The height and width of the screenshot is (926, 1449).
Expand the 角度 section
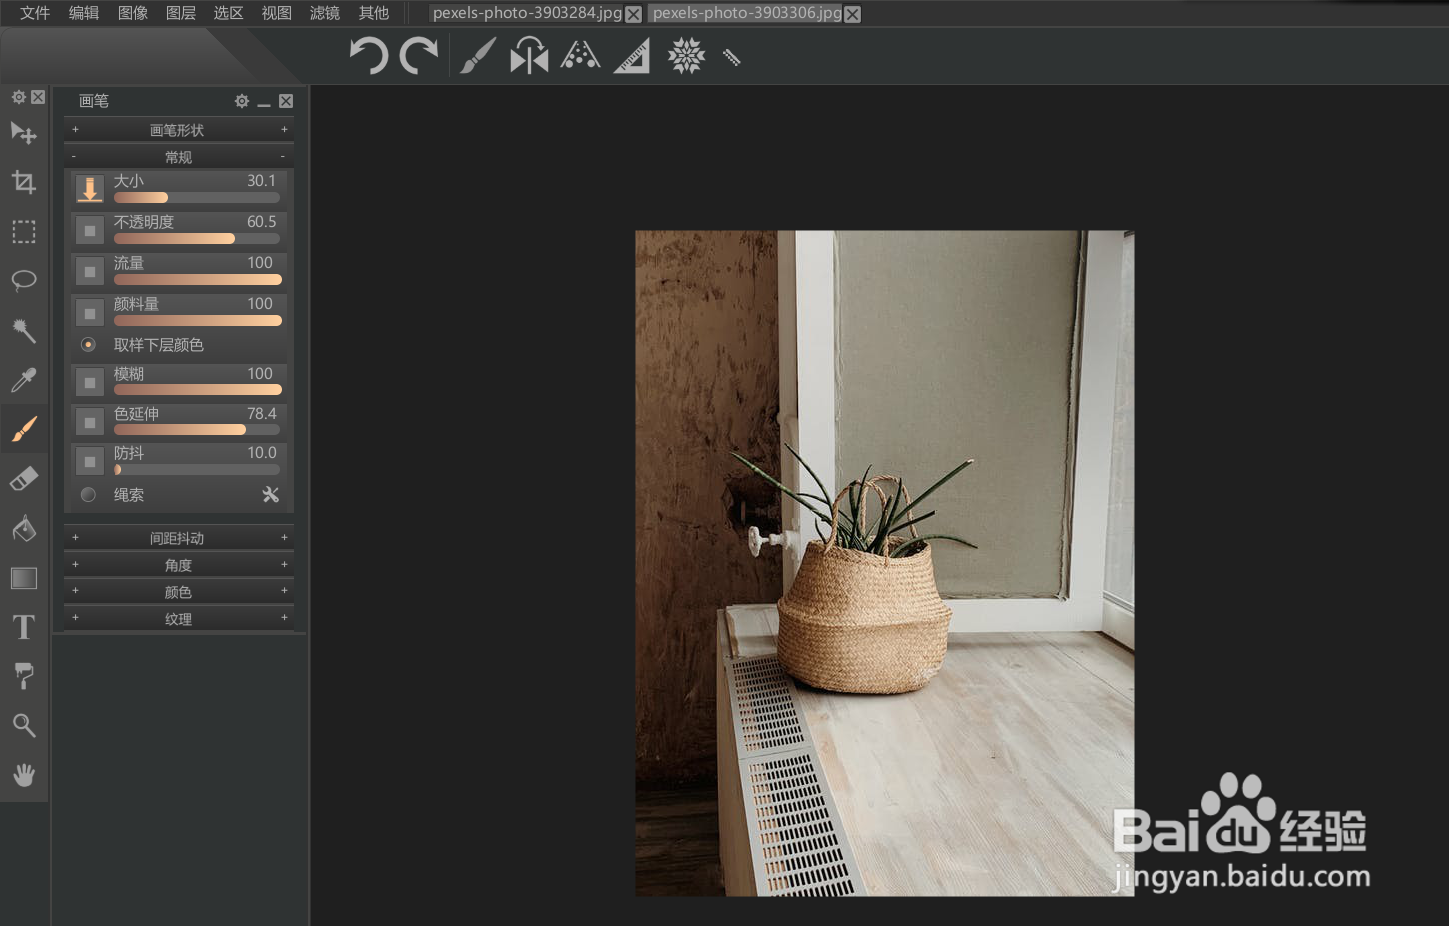click(x=179, y=565)
